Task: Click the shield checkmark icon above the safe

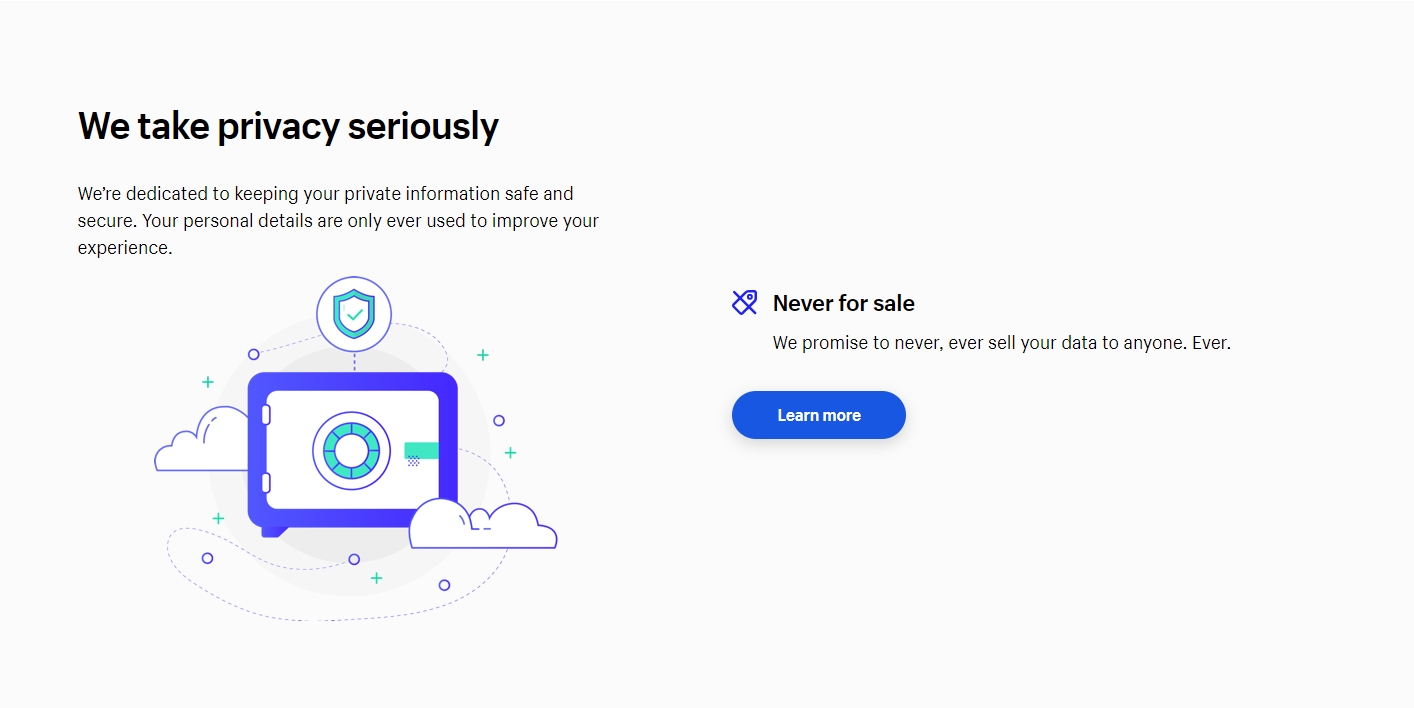Action: pos(354,314)
